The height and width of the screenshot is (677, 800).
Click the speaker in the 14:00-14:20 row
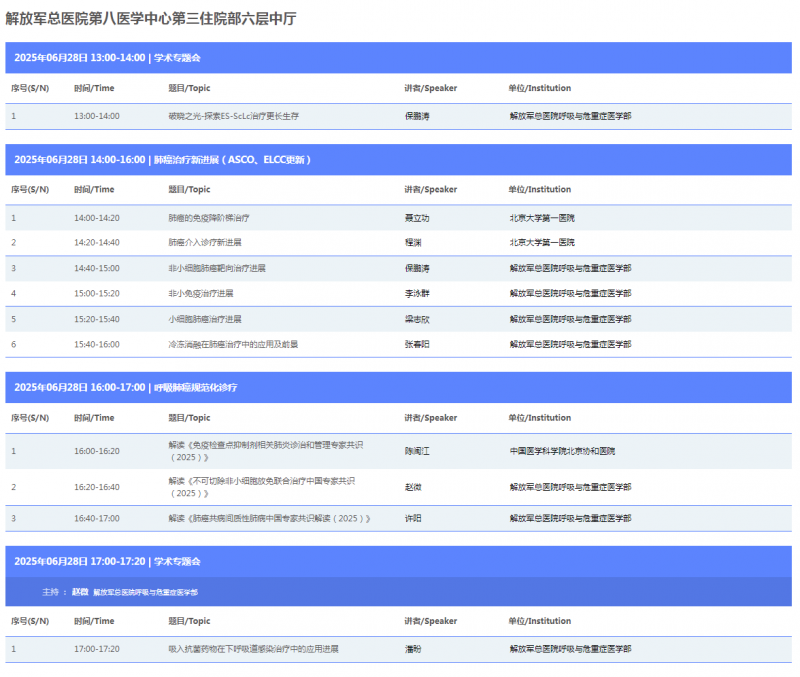point(417,218)
